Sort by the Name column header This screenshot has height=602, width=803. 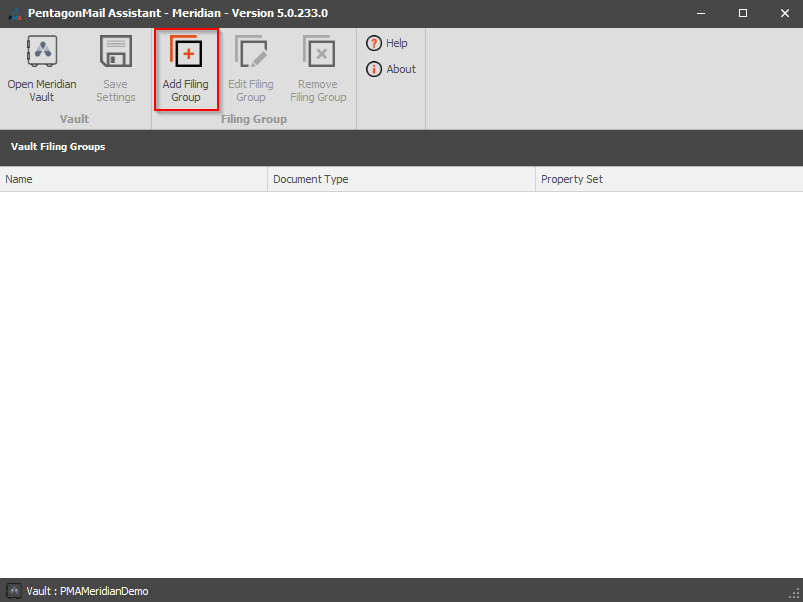point(134,179)
